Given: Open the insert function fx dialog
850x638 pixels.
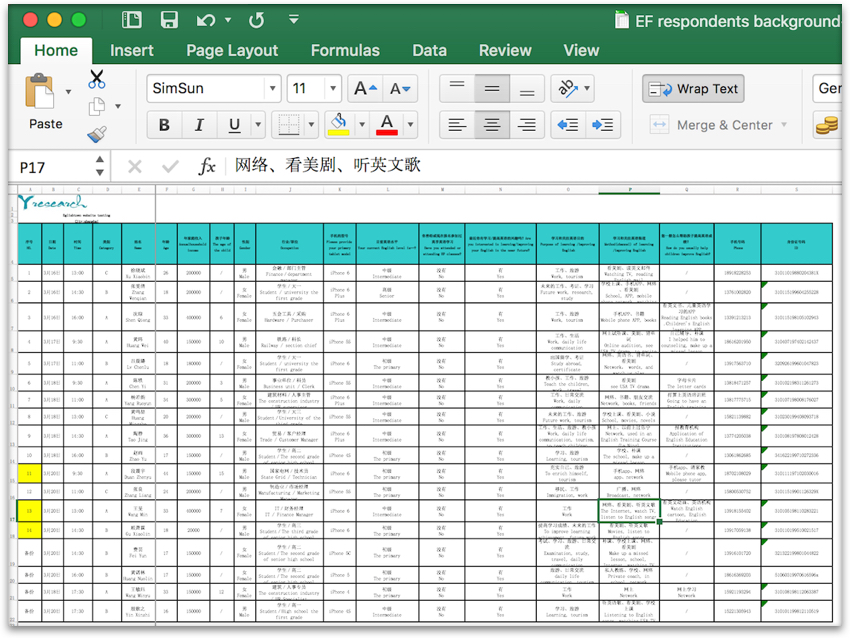Looking at the screenshot, I should (x=207, y=166).
